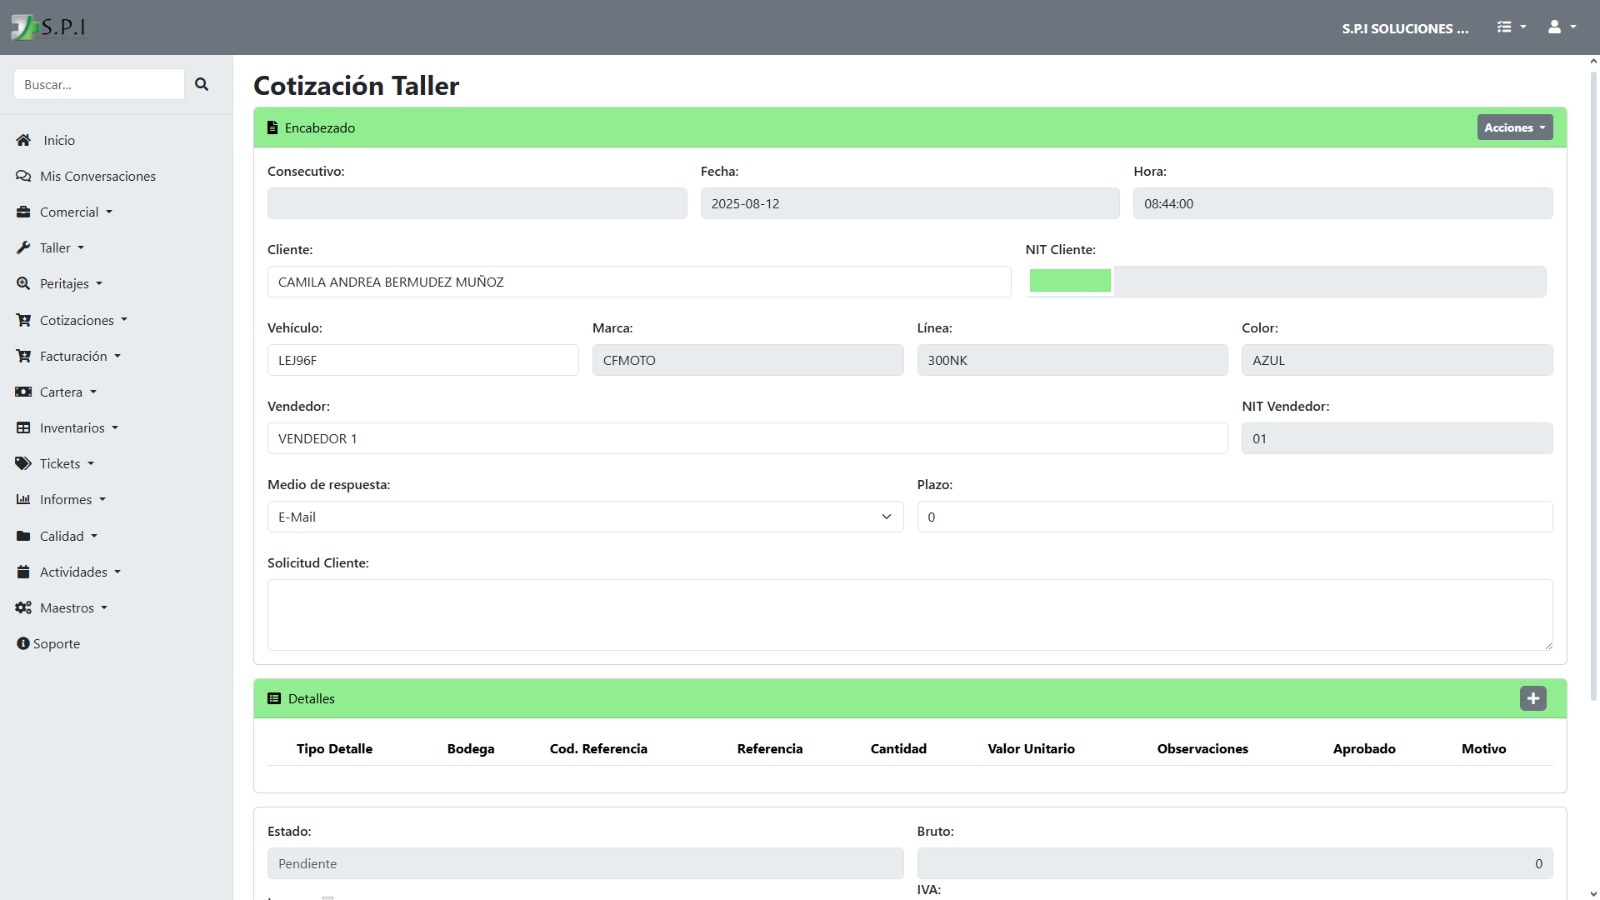Image resolution: width=1600 pixels, height=900 pixels.
Task: Click the Vehículo plate field
Action: 423,360
